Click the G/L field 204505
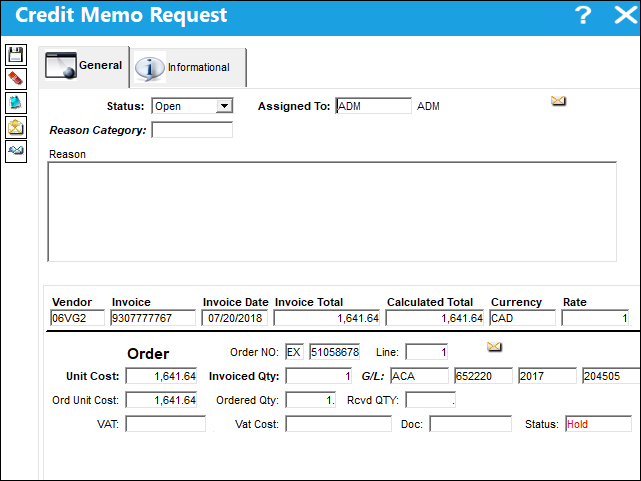This screenshot has height=481, width=641. pos(611,376)
